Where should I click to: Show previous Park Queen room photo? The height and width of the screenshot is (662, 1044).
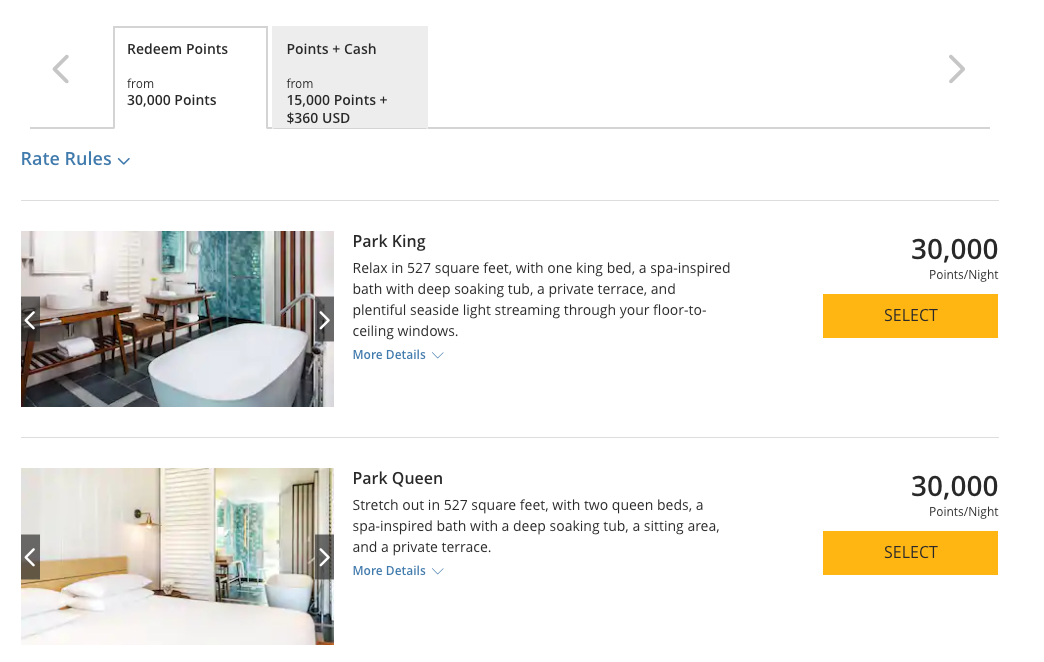pos(30,557)
